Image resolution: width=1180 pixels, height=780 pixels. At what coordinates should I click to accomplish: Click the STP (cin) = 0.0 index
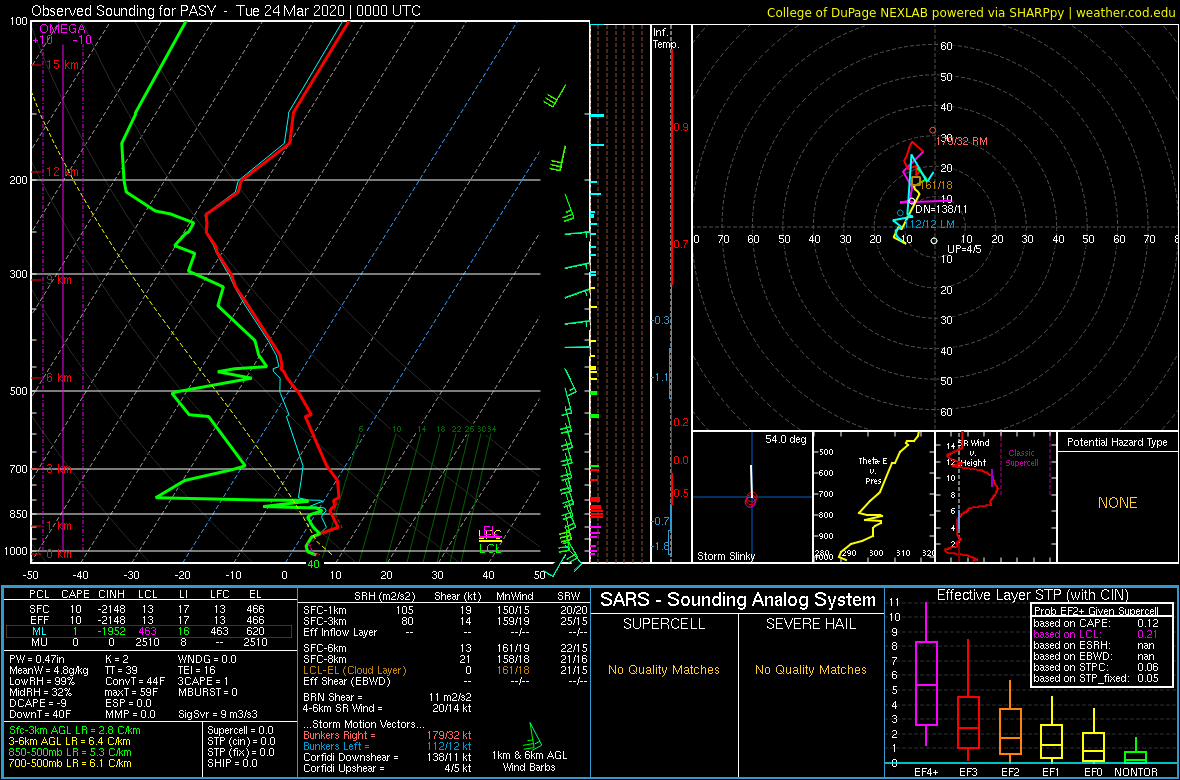[241, 742]
